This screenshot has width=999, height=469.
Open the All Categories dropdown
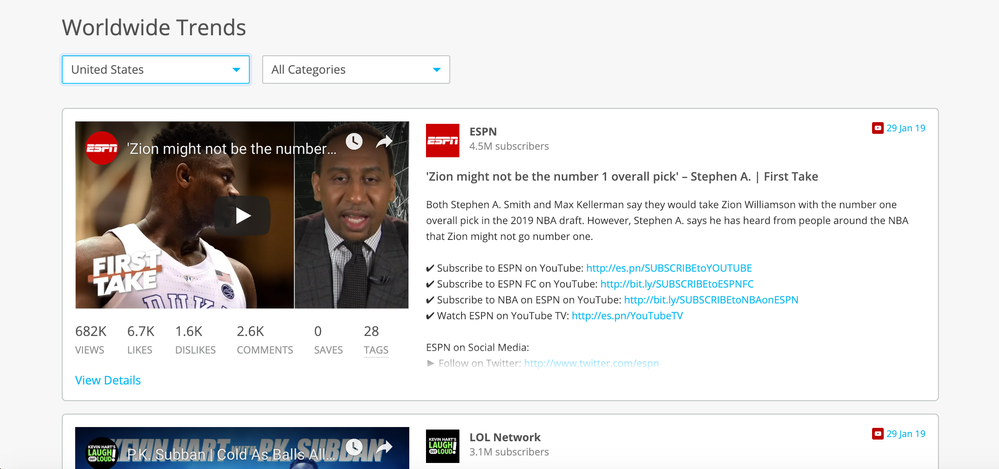[x=356, y=69]
